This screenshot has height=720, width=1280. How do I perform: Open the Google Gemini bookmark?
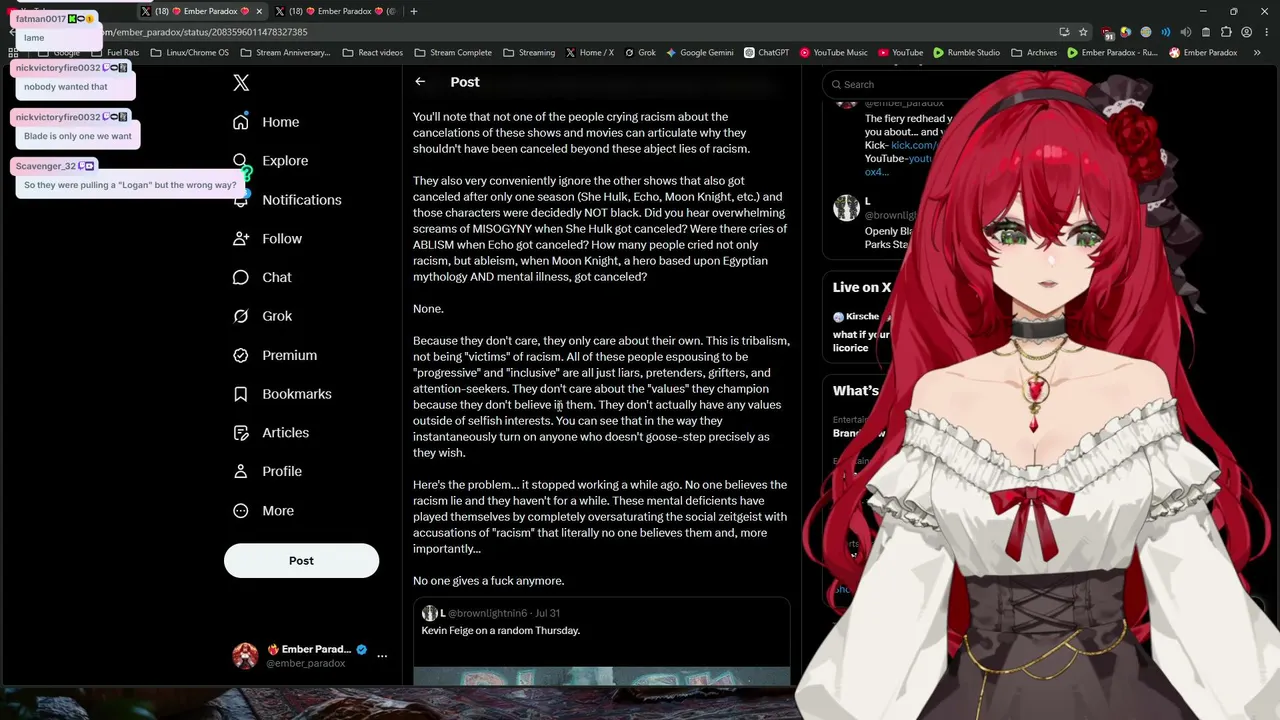coord(700,52)
